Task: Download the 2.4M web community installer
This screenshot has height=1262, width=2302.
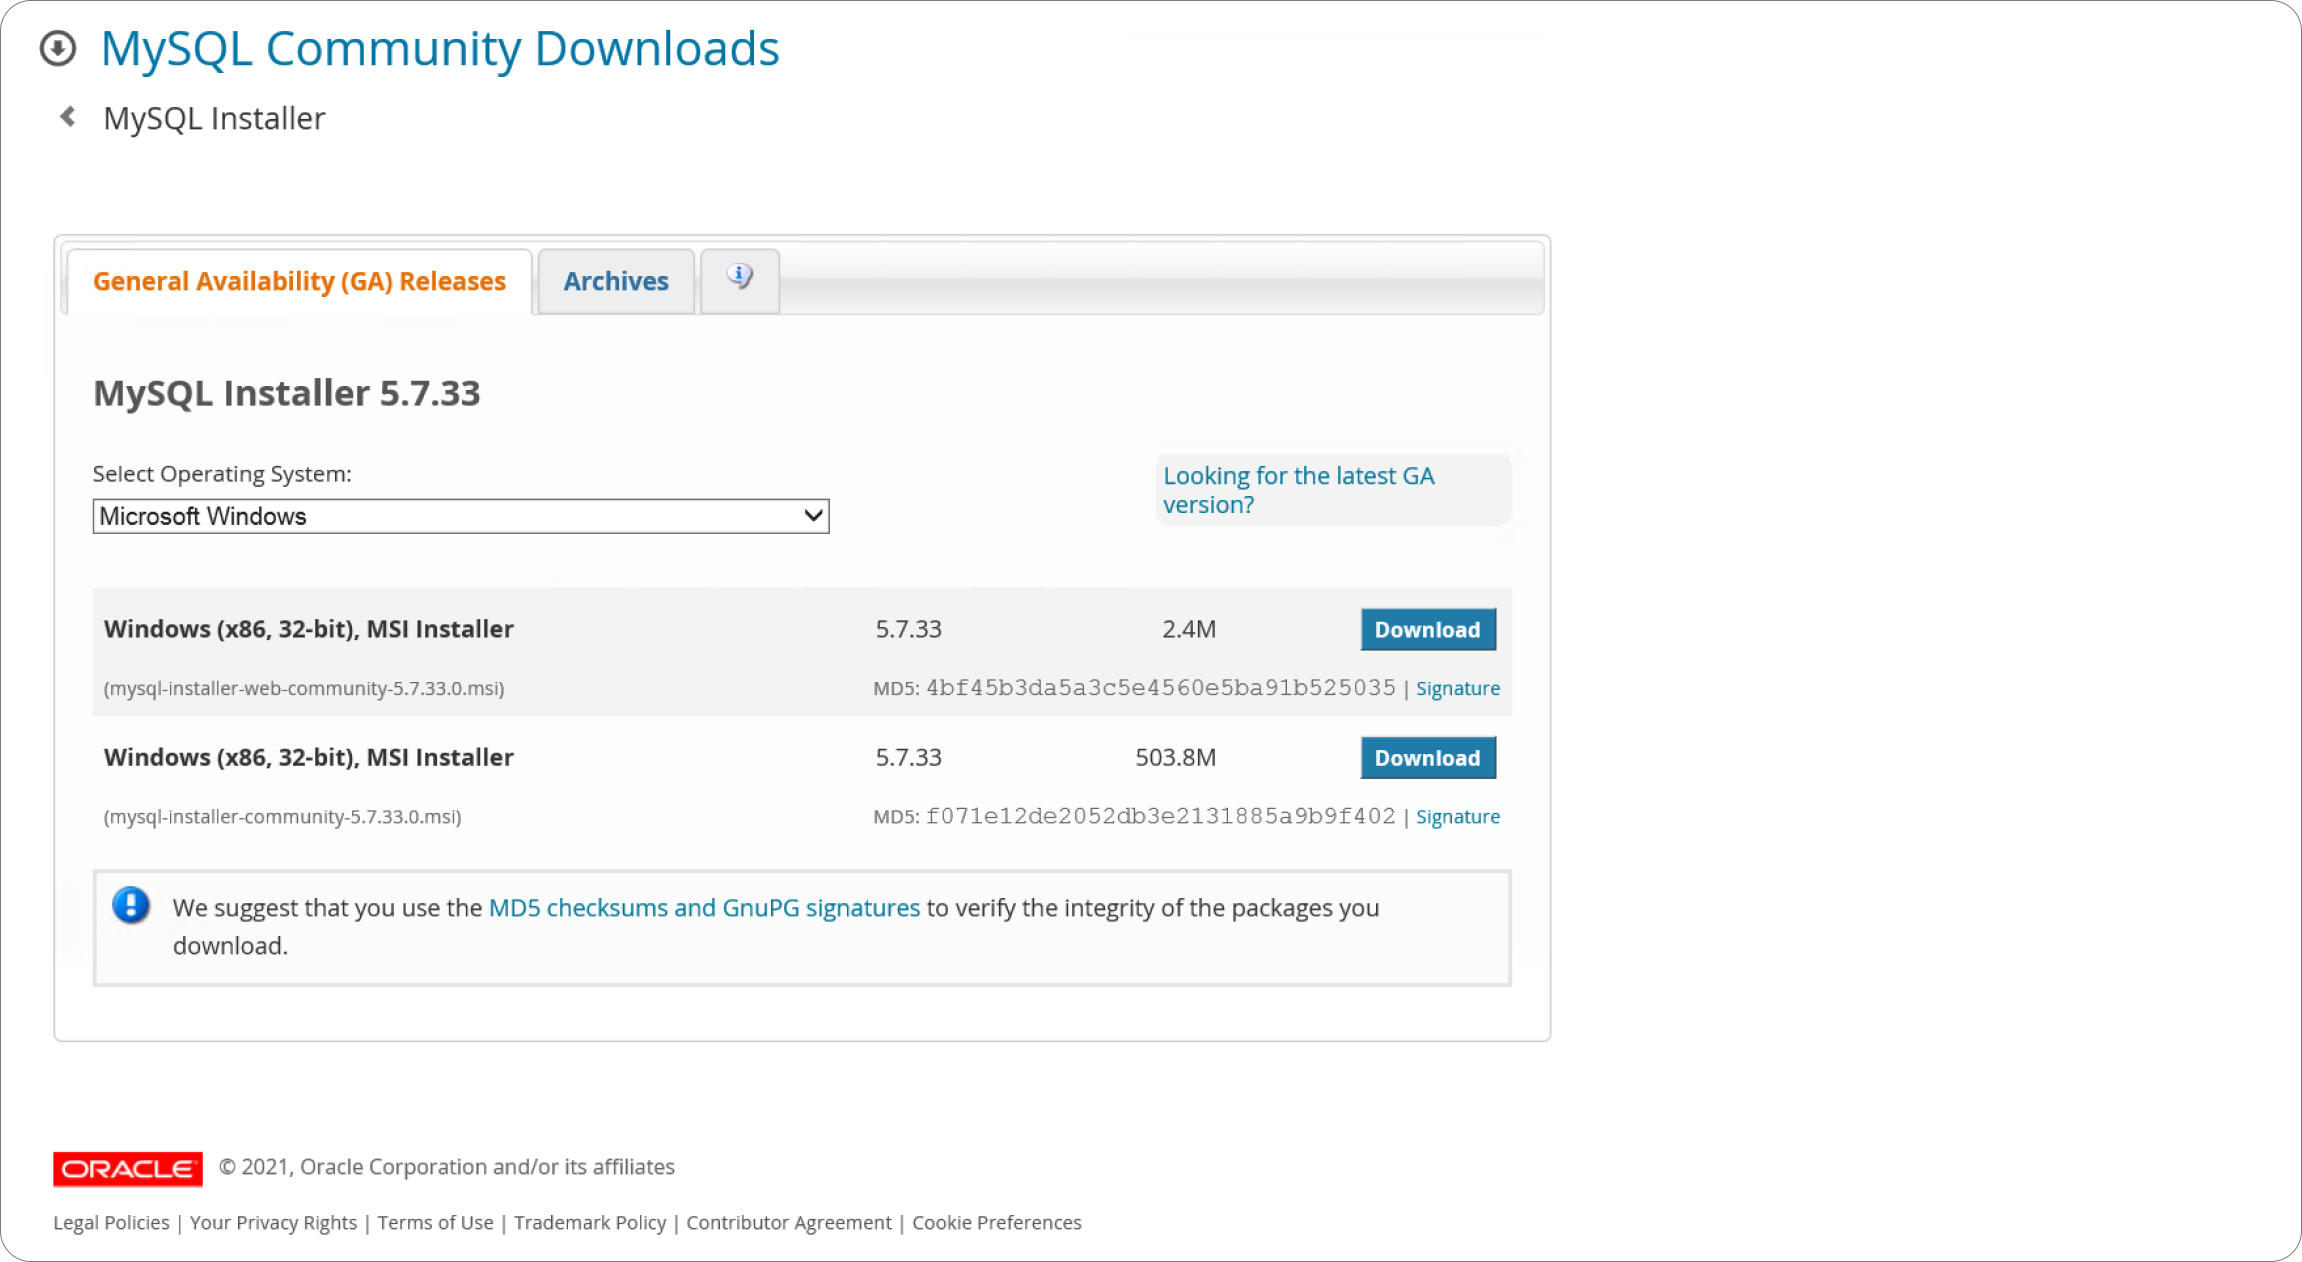Action: pos(1428,629)
